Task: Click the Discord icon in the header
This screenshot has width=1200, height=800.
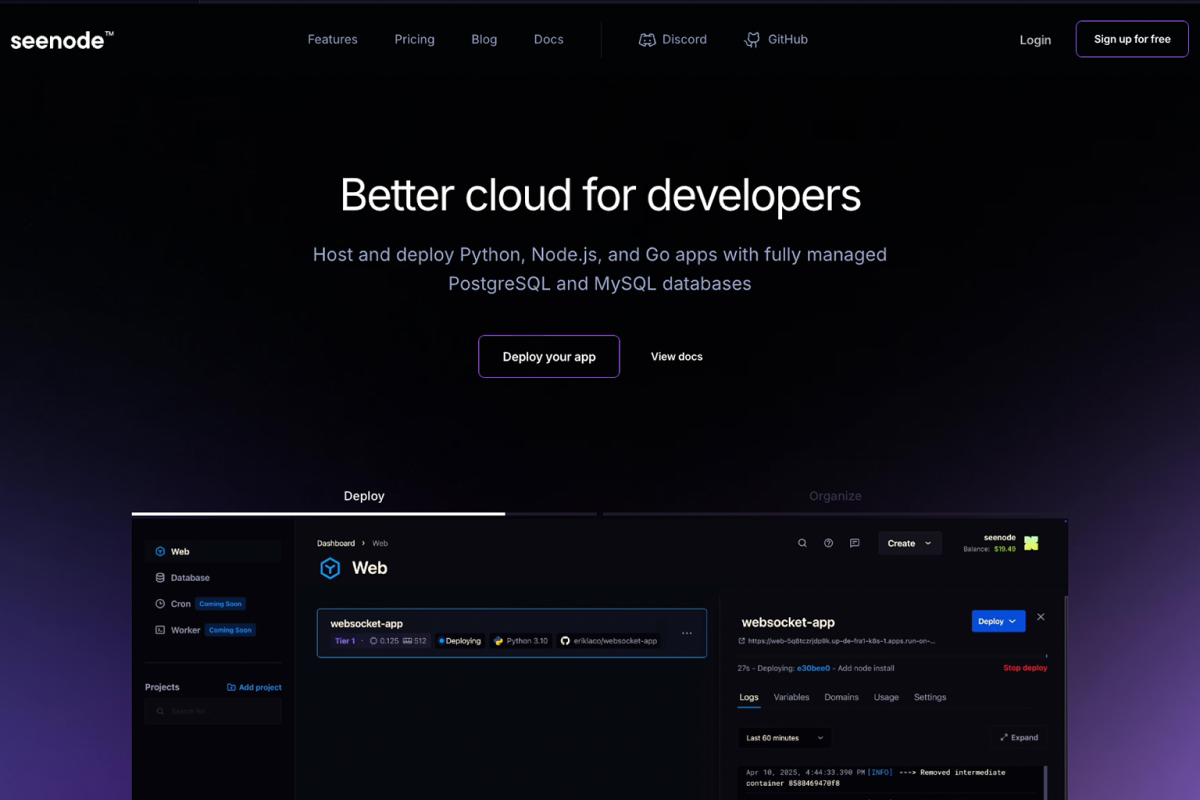Action: [x=647, y=40]
